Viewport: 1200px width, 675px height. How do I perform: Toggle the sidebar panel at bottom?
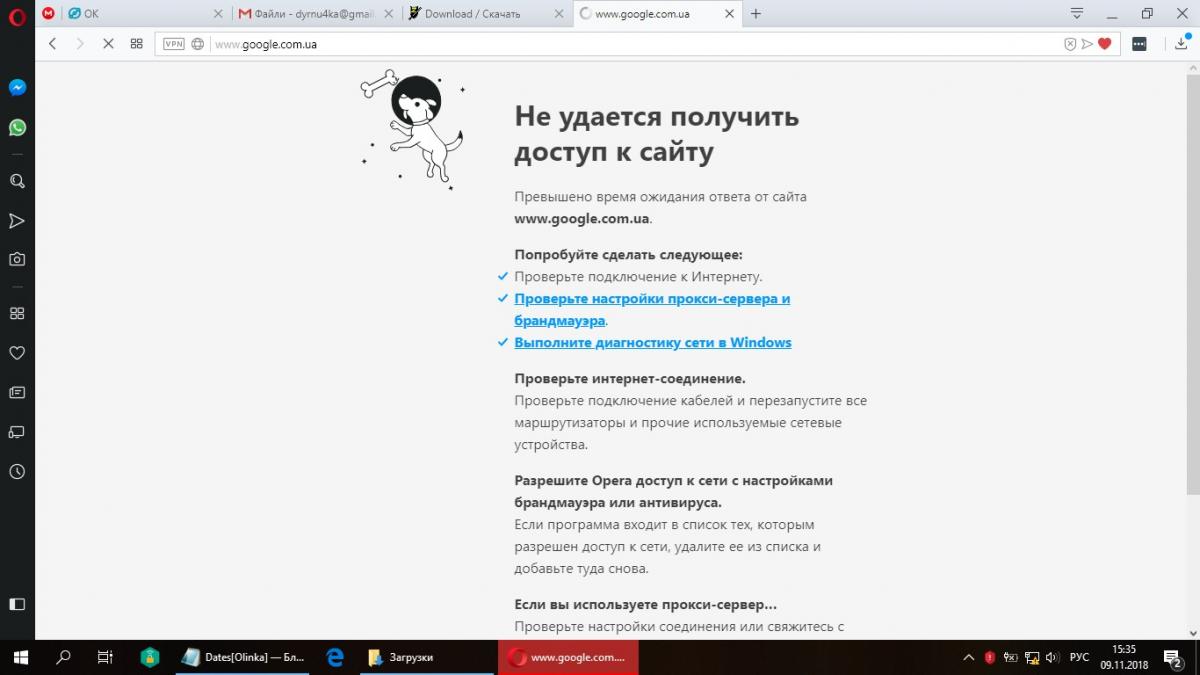[x=17, y=604]
